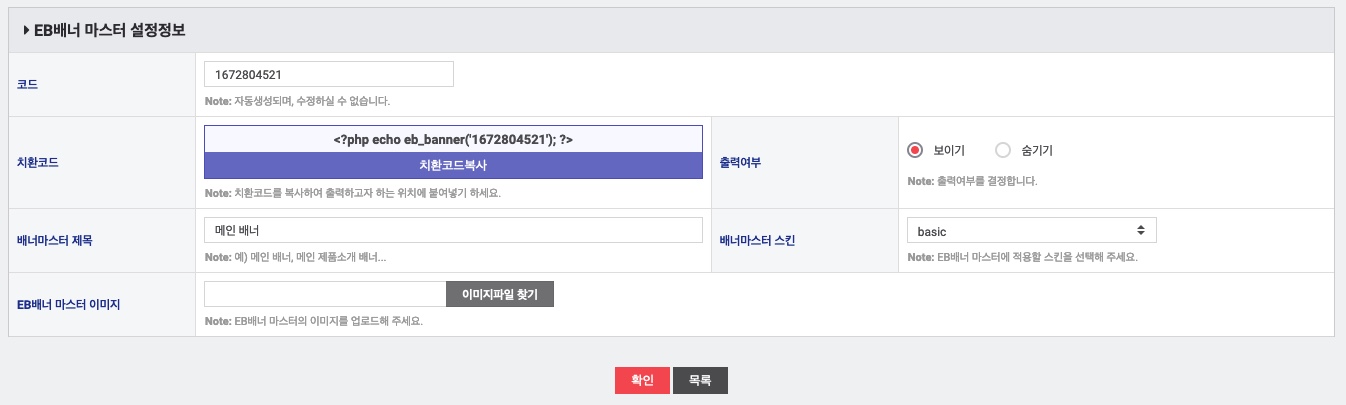This screenshot has width=1346, height=405.
Task: Open the 배너마스터 스킨 basic dropdown
Action: pos(1031,231)
